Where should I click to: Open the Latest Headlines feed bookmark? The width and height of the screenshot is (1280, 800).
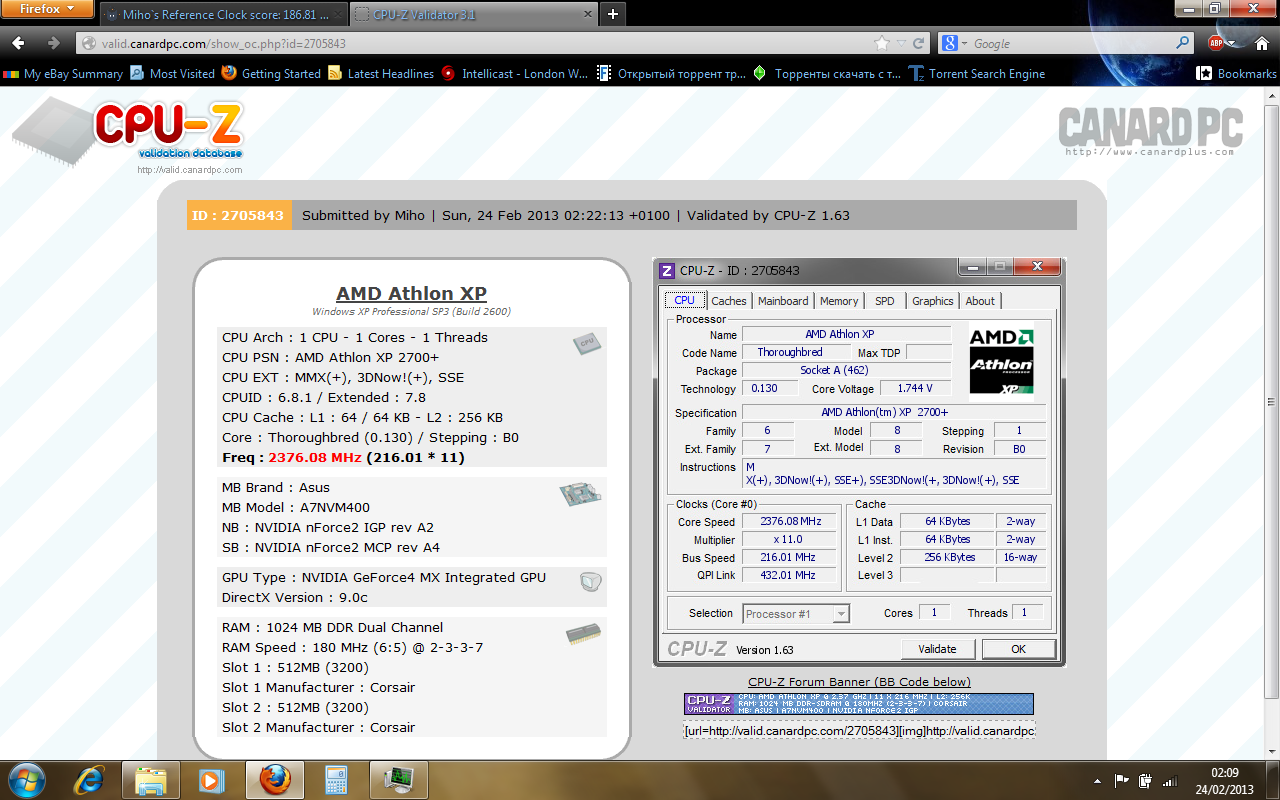point(381,73)
